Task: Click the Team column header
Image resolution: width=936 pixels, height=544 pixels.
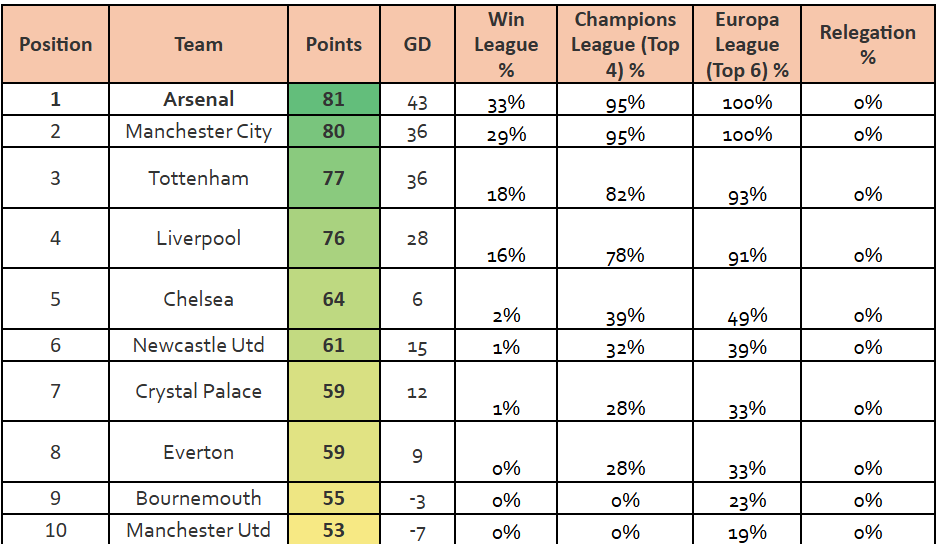Action: tap(198, 44)
